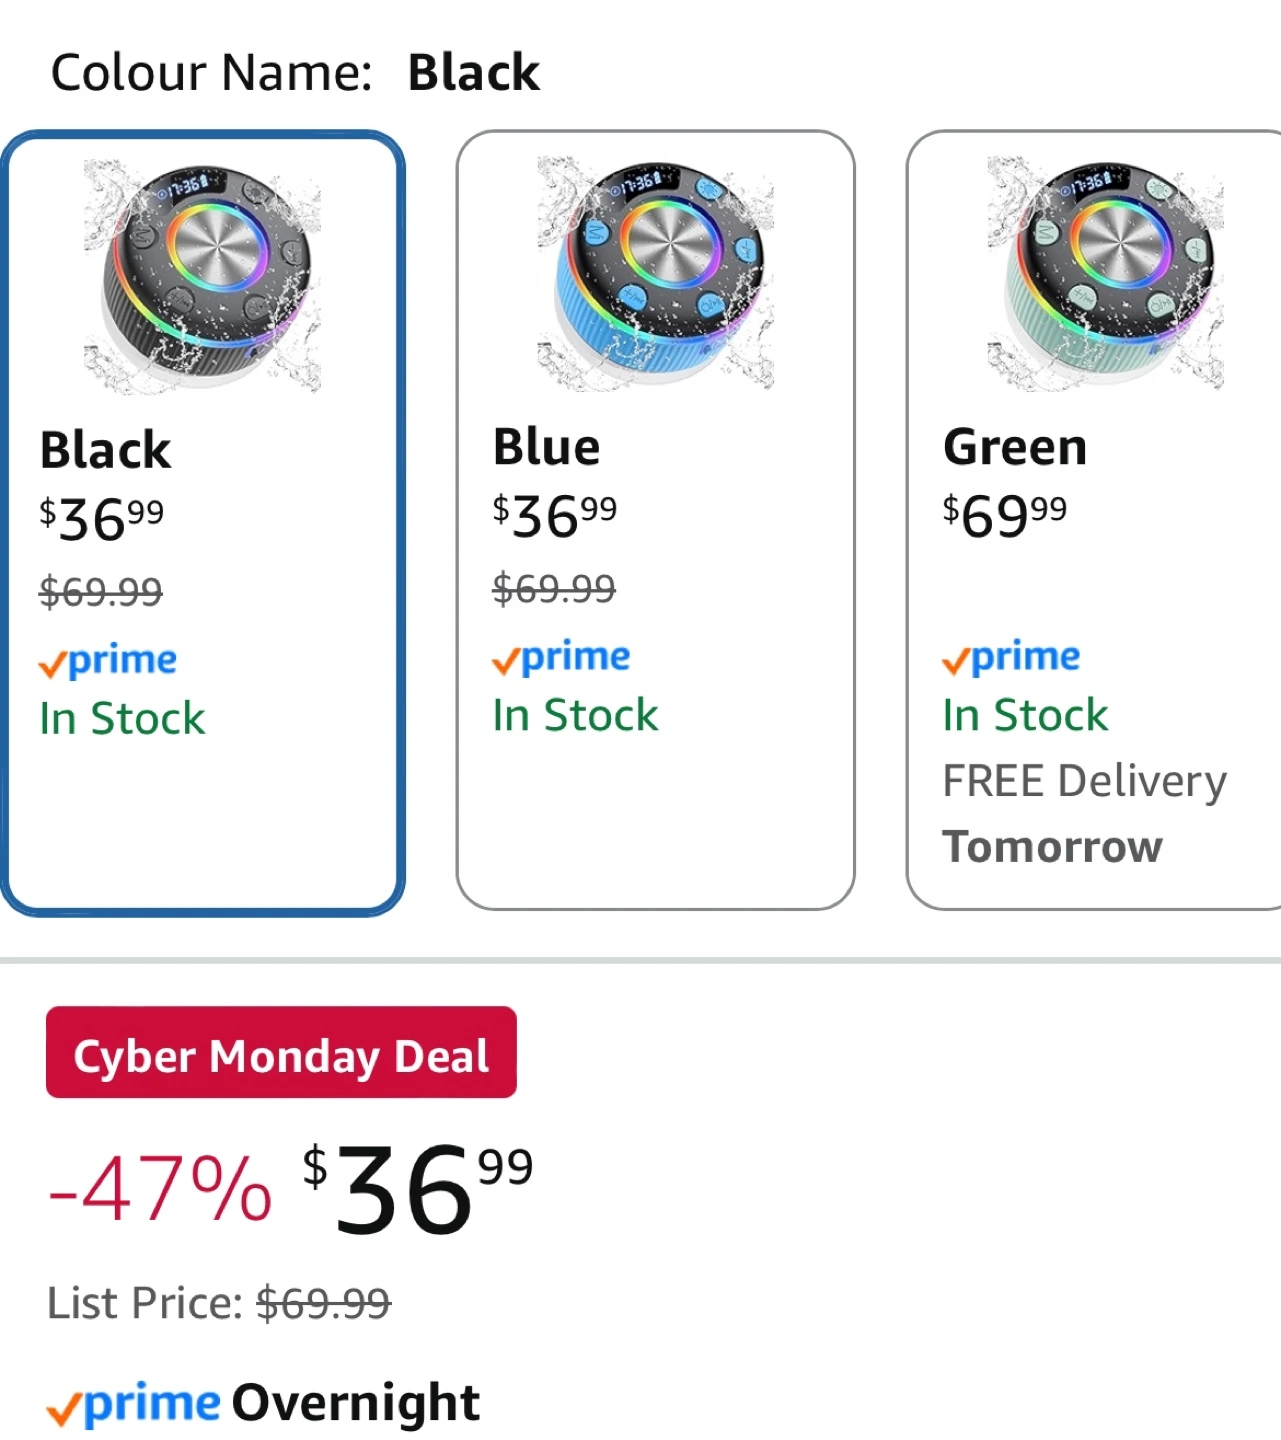
Task: Click In Stock label under Blue
Action: (x=575, y=716)
